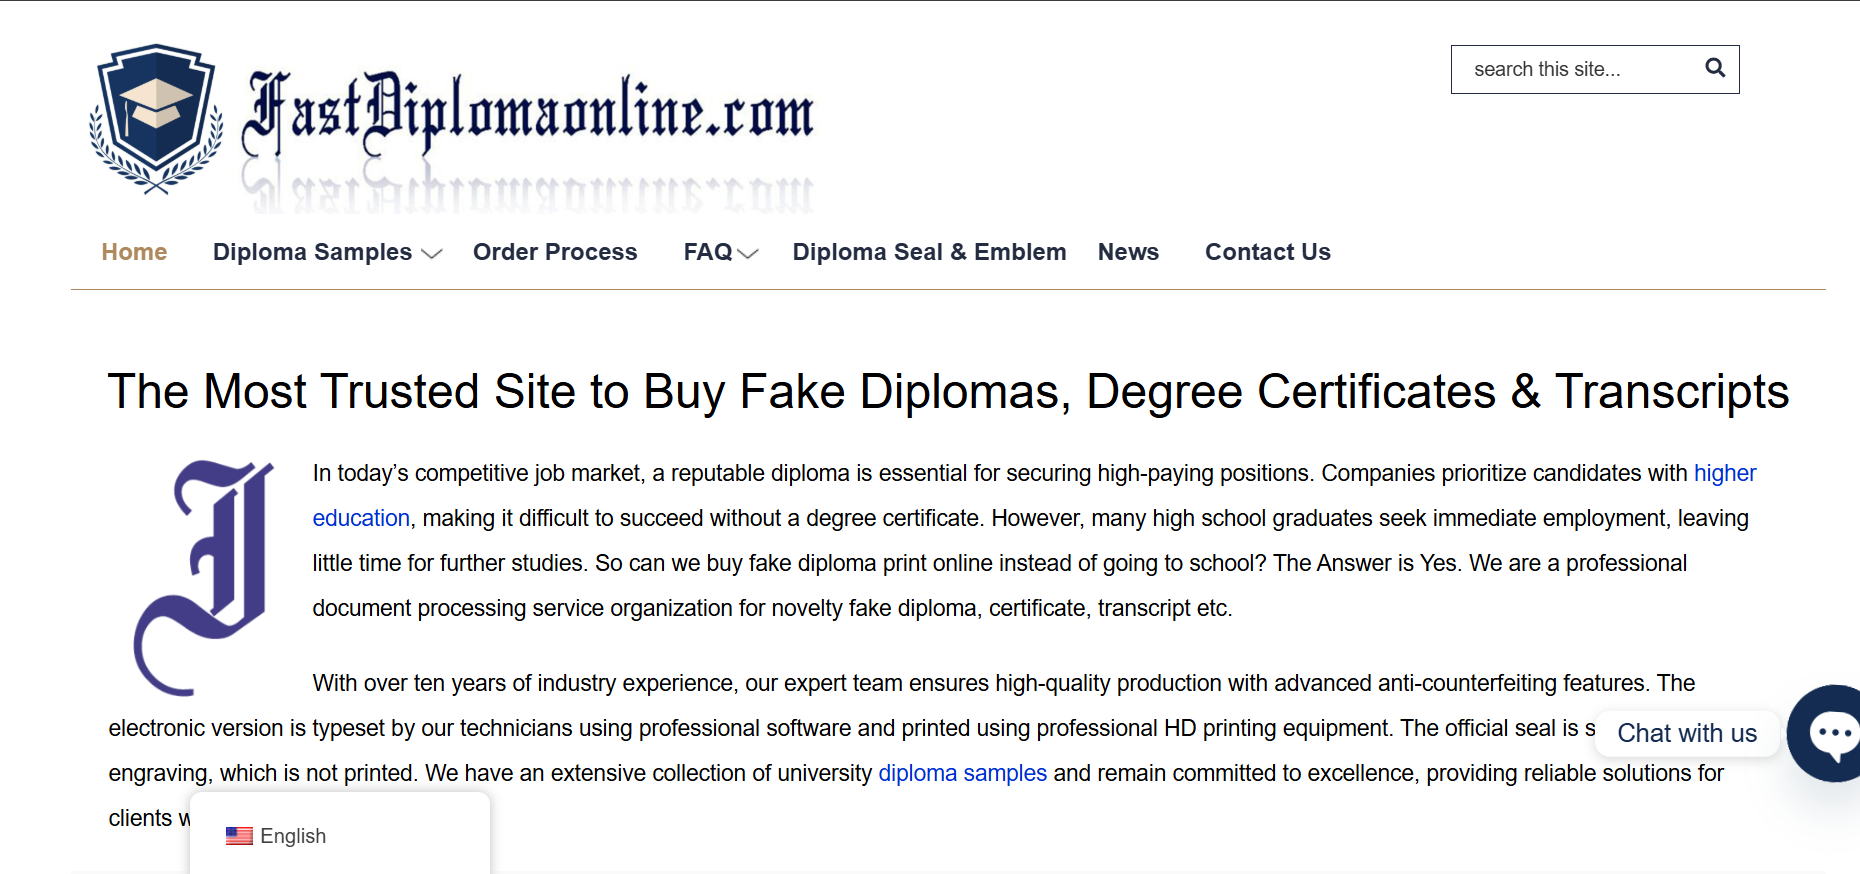
Task: Click the decorative drop cap letter image
Action: (x=205, y=577)
